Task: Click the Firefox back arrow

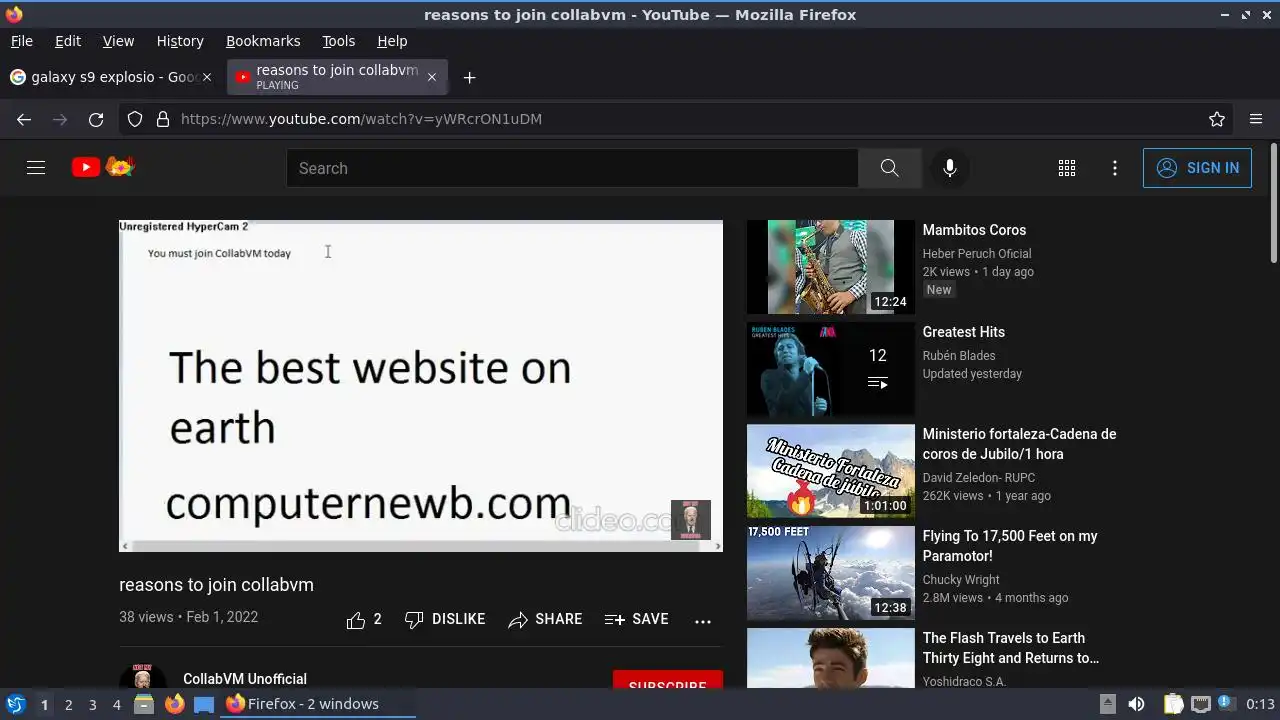Action: [24, 119]
